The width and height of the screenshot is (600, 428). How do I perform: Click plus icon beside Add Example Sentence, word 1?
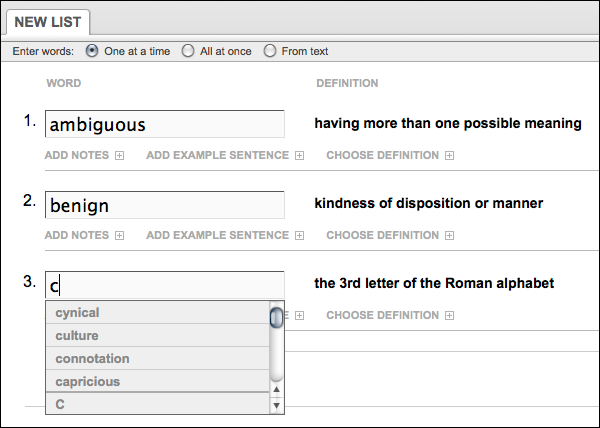pyautogui.click(x=298, y=155)
